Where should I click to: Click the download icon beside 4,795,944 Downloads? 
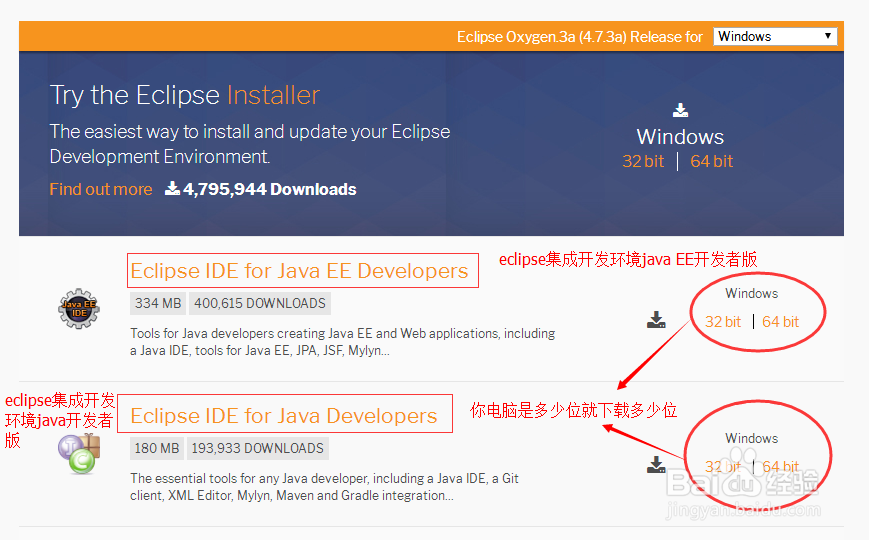(x=172, y=189)
